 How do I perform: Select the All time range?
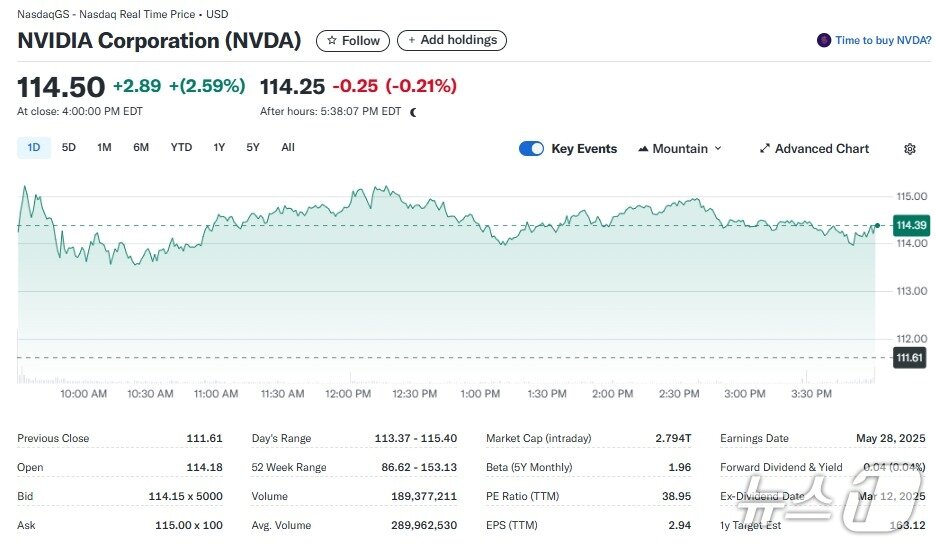click(x=288, y=148)
